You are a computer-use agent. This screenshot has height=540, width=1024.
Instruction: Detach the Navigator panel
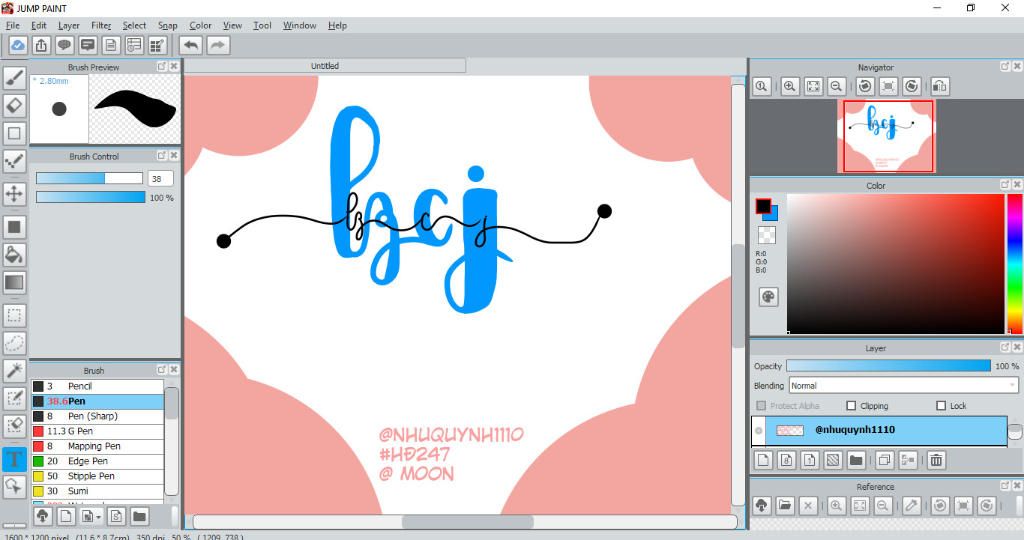1004,67
